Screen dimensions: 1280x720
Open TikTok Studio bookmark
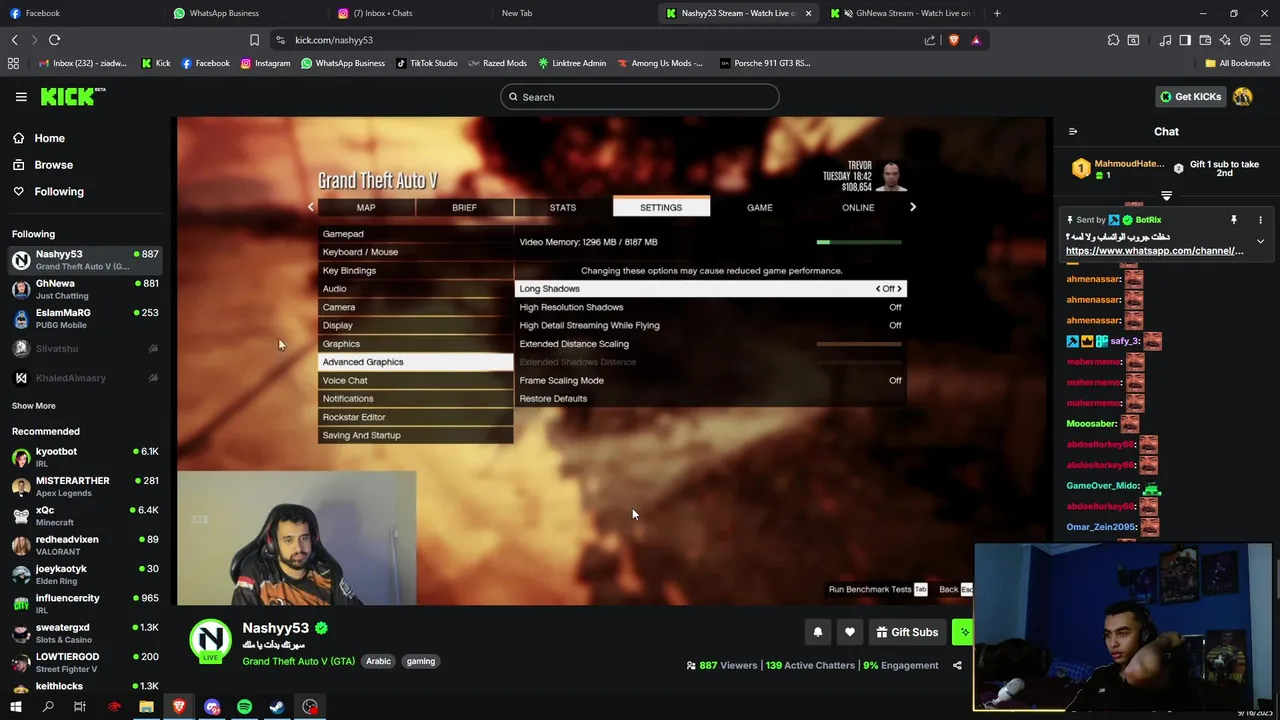pyautogui.click(x=426, y=63)
